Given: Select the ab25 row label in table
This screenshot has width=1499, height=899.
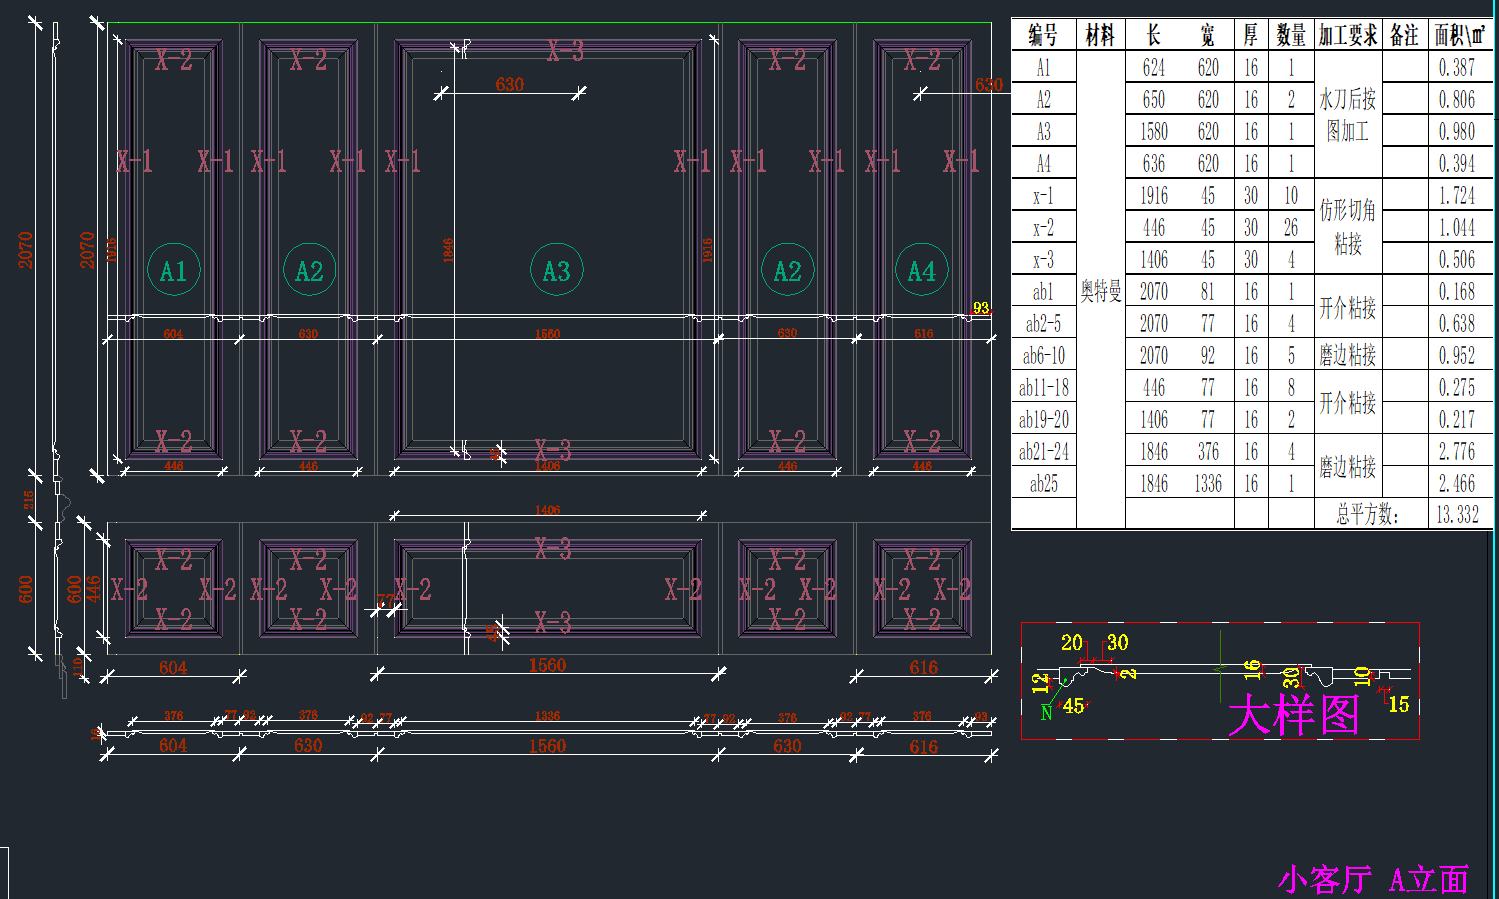Looking at the screenshot, I should (x=1043, y=484).
